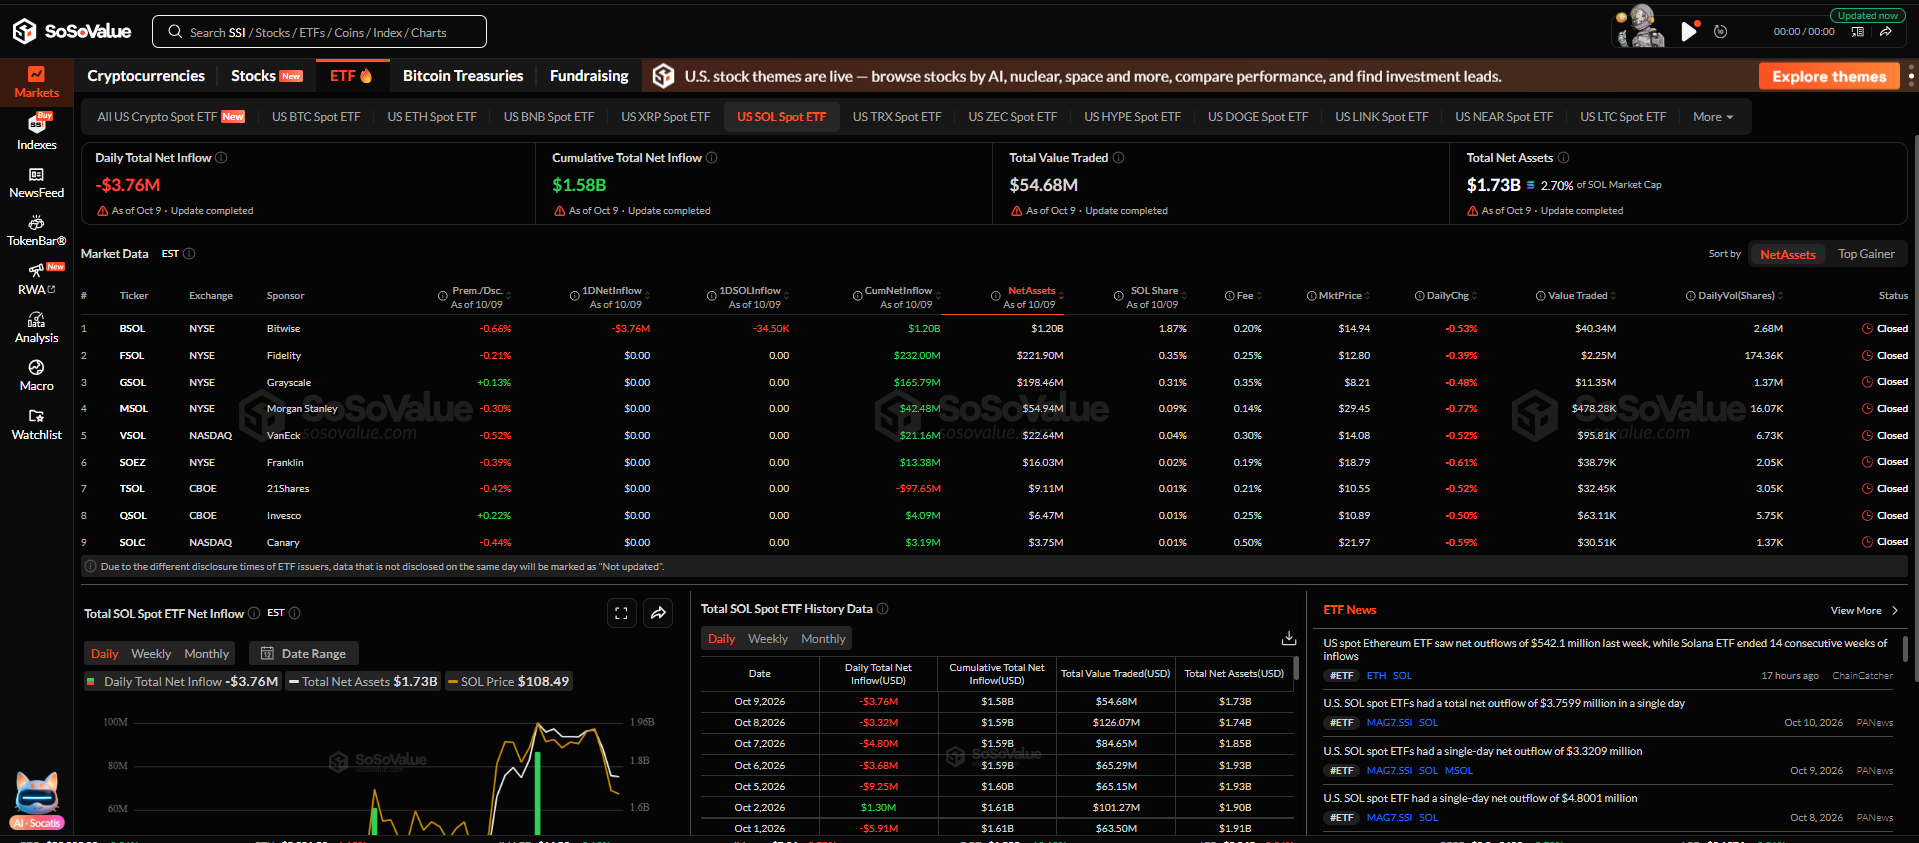
Task: Share the audio briefing via arrow icon
Action: coord(1885,31)
